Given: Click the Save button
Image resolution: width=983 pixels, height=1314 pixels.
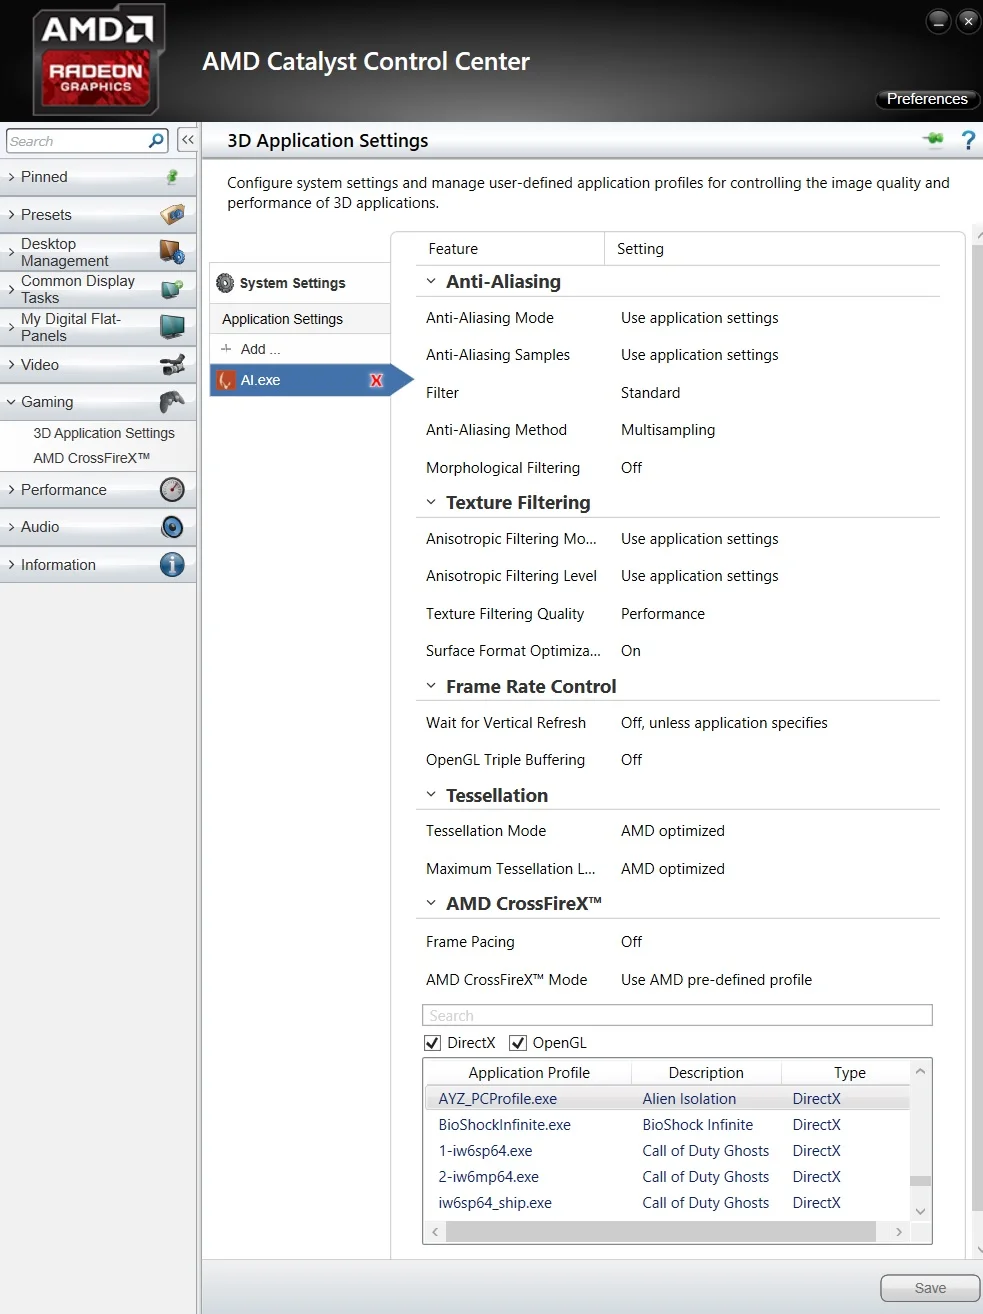Looking at the screenshot, I should click(930, 1288).
